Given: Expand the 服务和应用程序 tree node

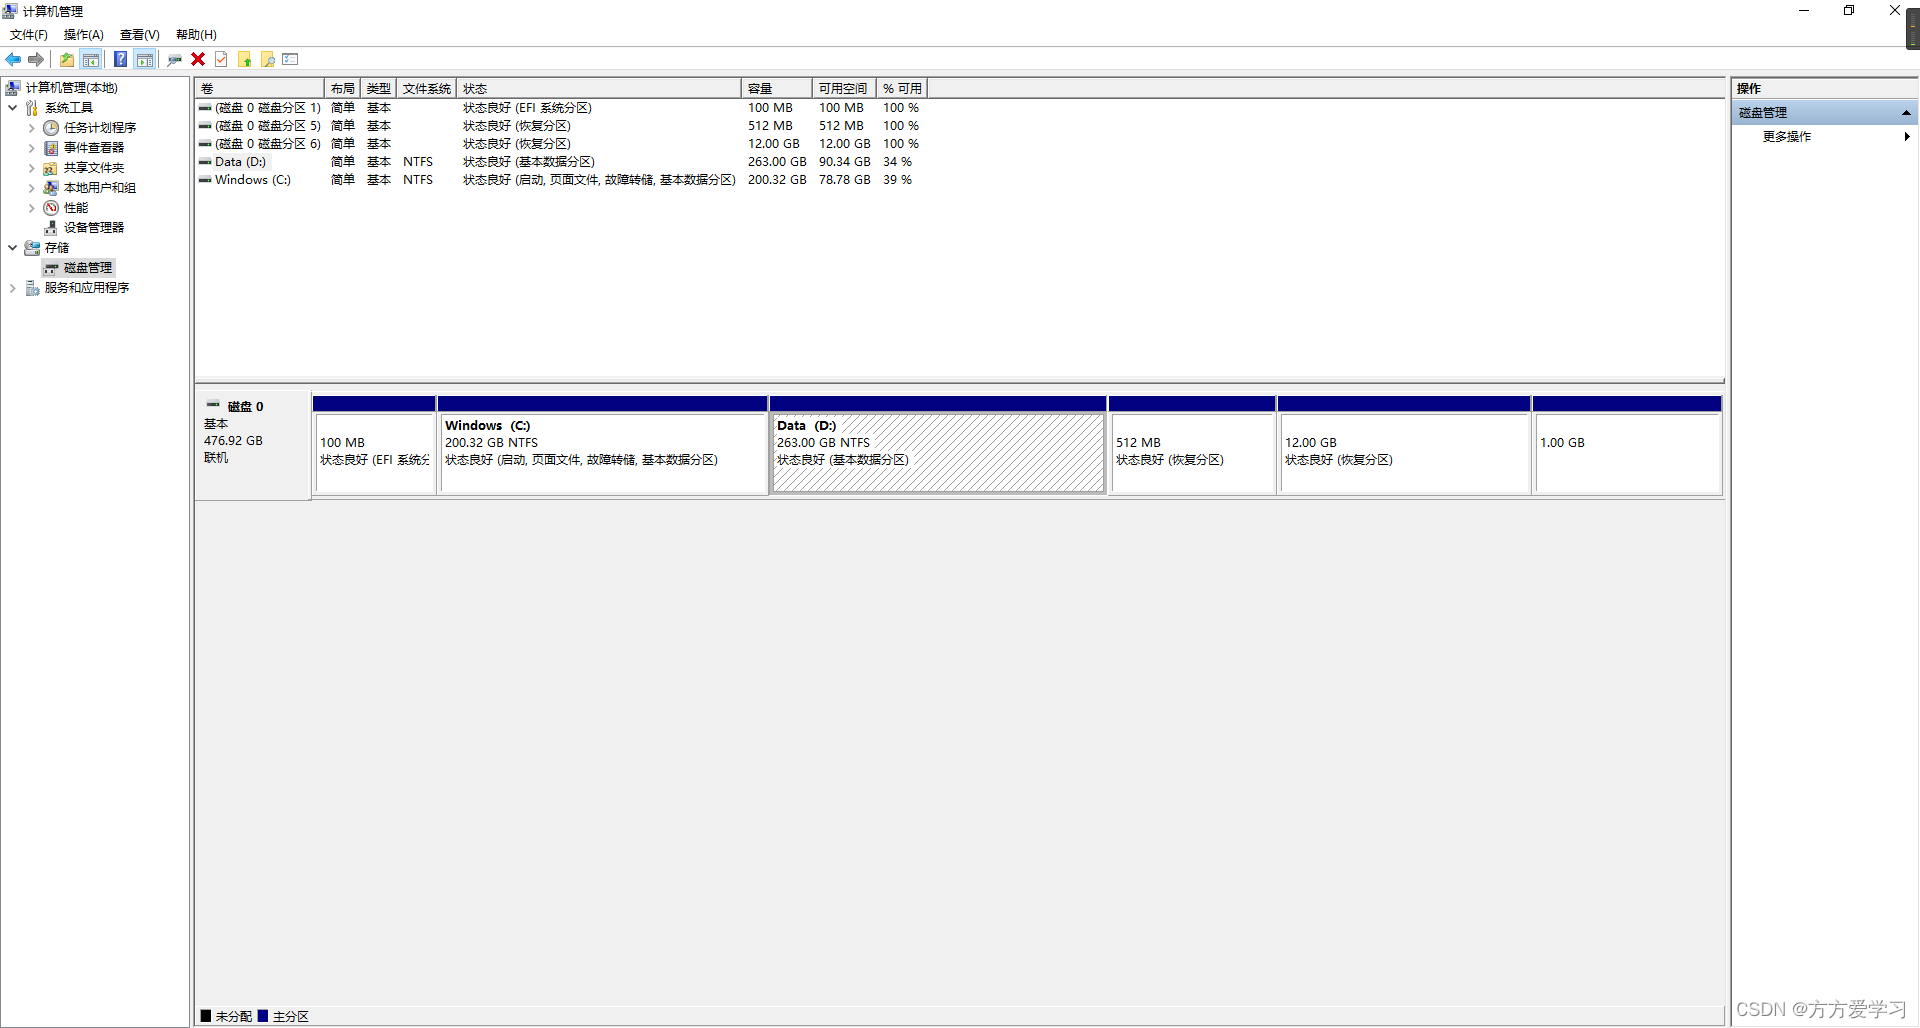Looking at the screenshot, I should [x=12, y=288].
